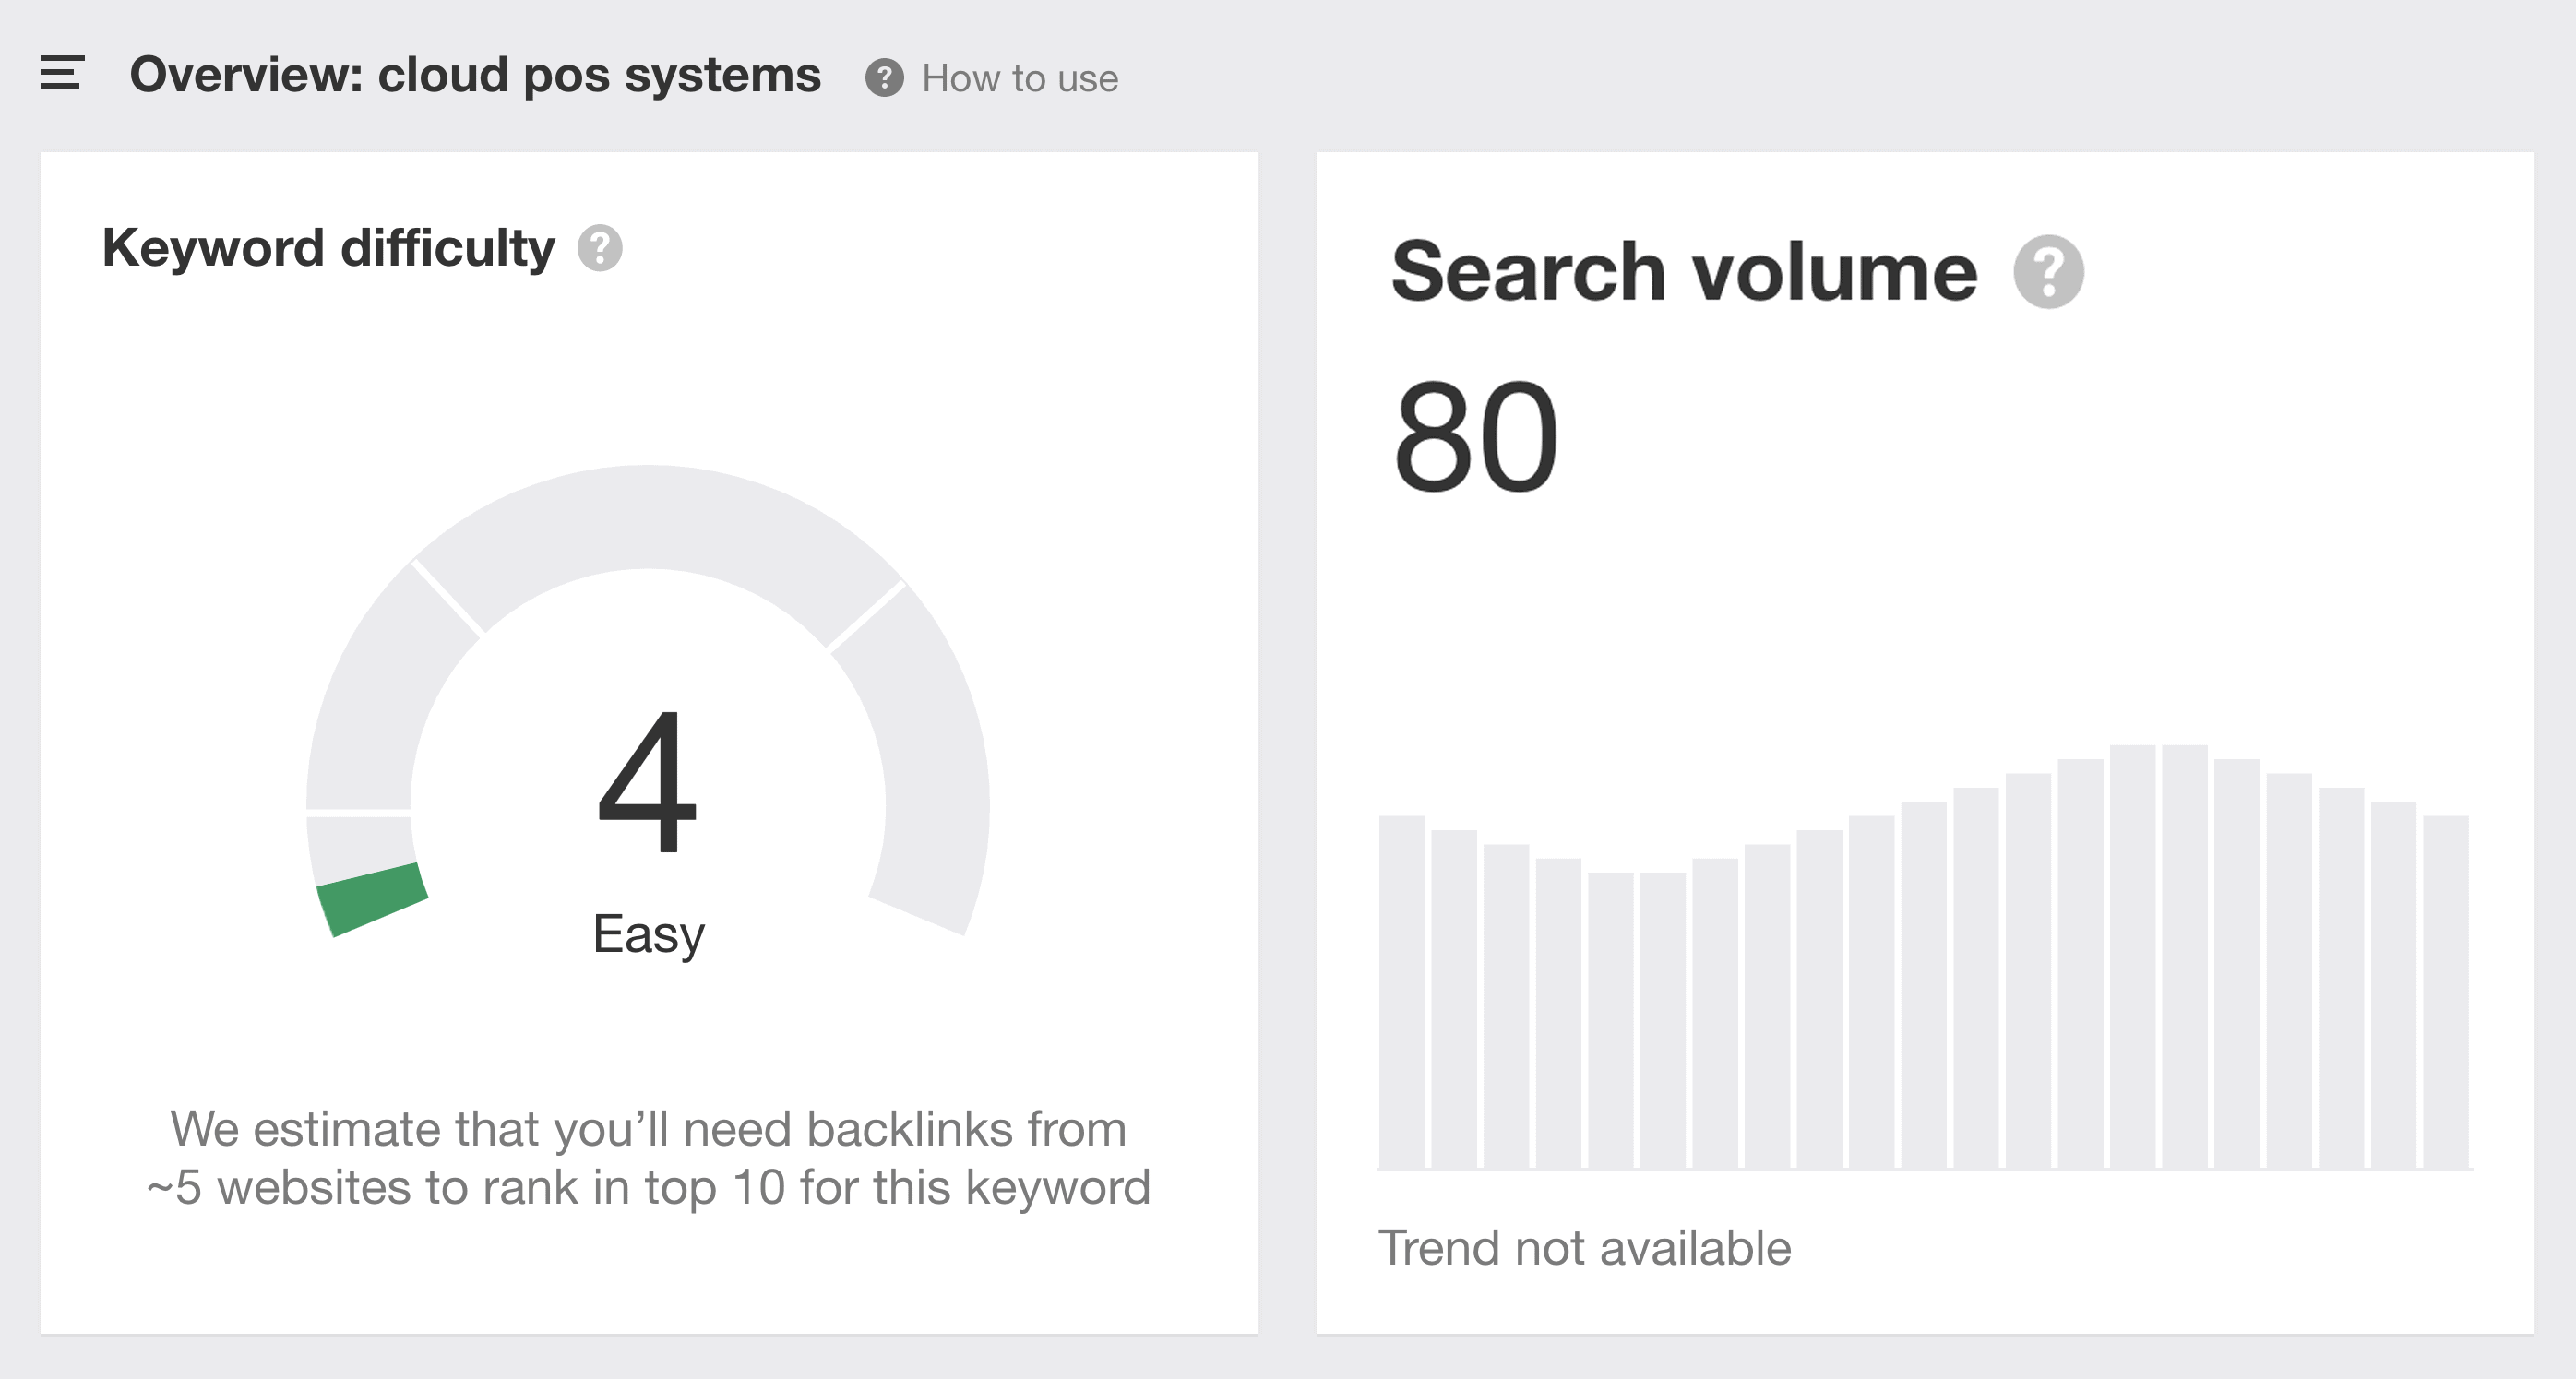This screenshot has height=1379, width=2576.
Task: Click the backlinks estimate description text
Action: pos(648,1158)
